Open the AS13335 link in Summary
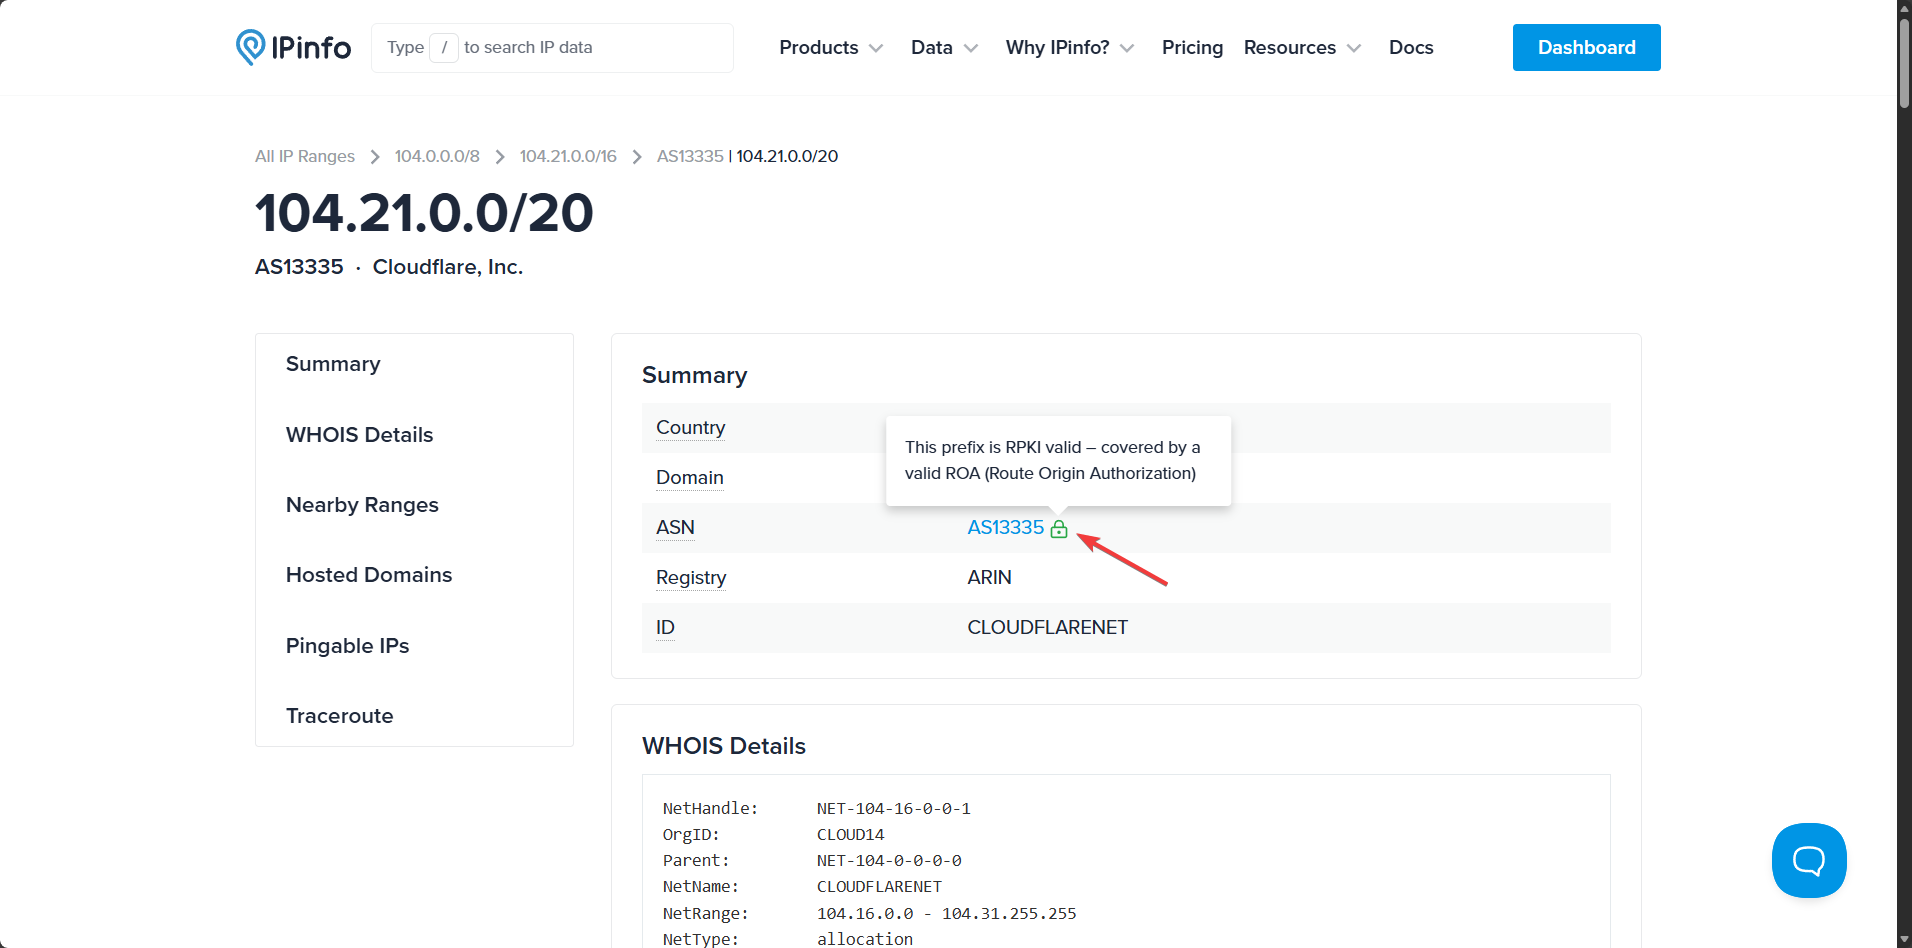This screenshot has width=1912, height=948. 1004,527
